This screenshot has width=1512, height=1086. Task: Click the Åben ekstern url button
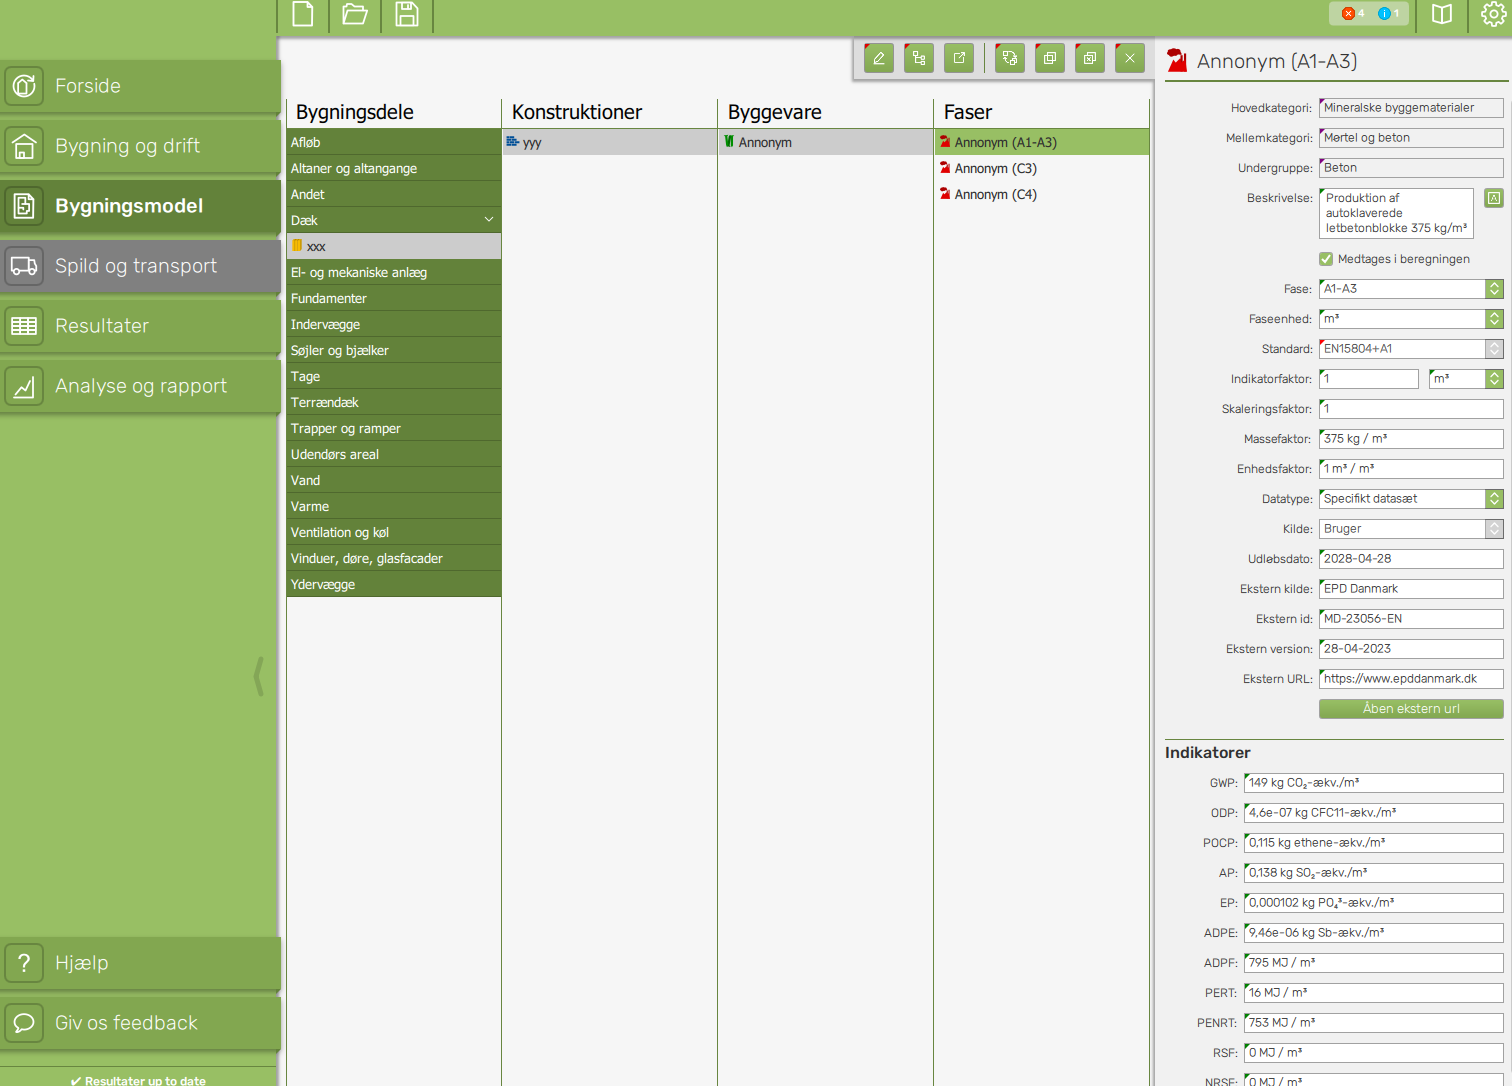[1410, 709]
